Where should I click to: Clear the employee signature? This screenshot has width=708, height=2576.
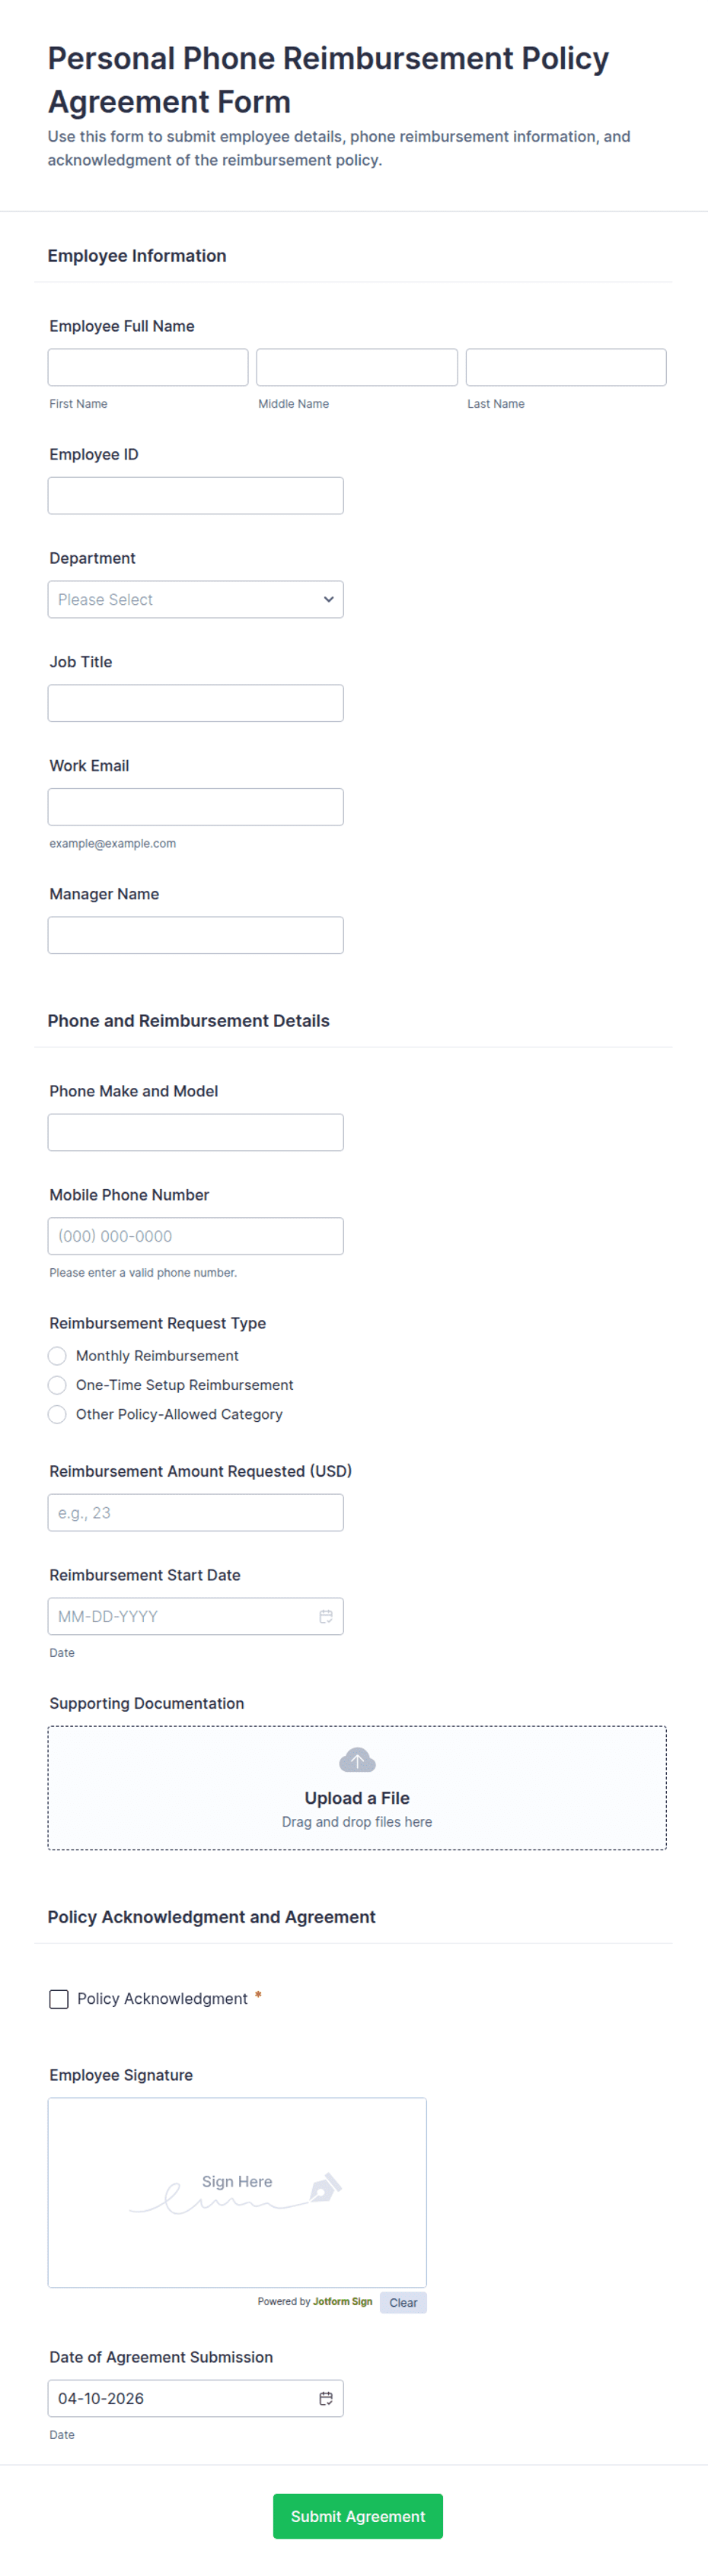pos(403,2302)
